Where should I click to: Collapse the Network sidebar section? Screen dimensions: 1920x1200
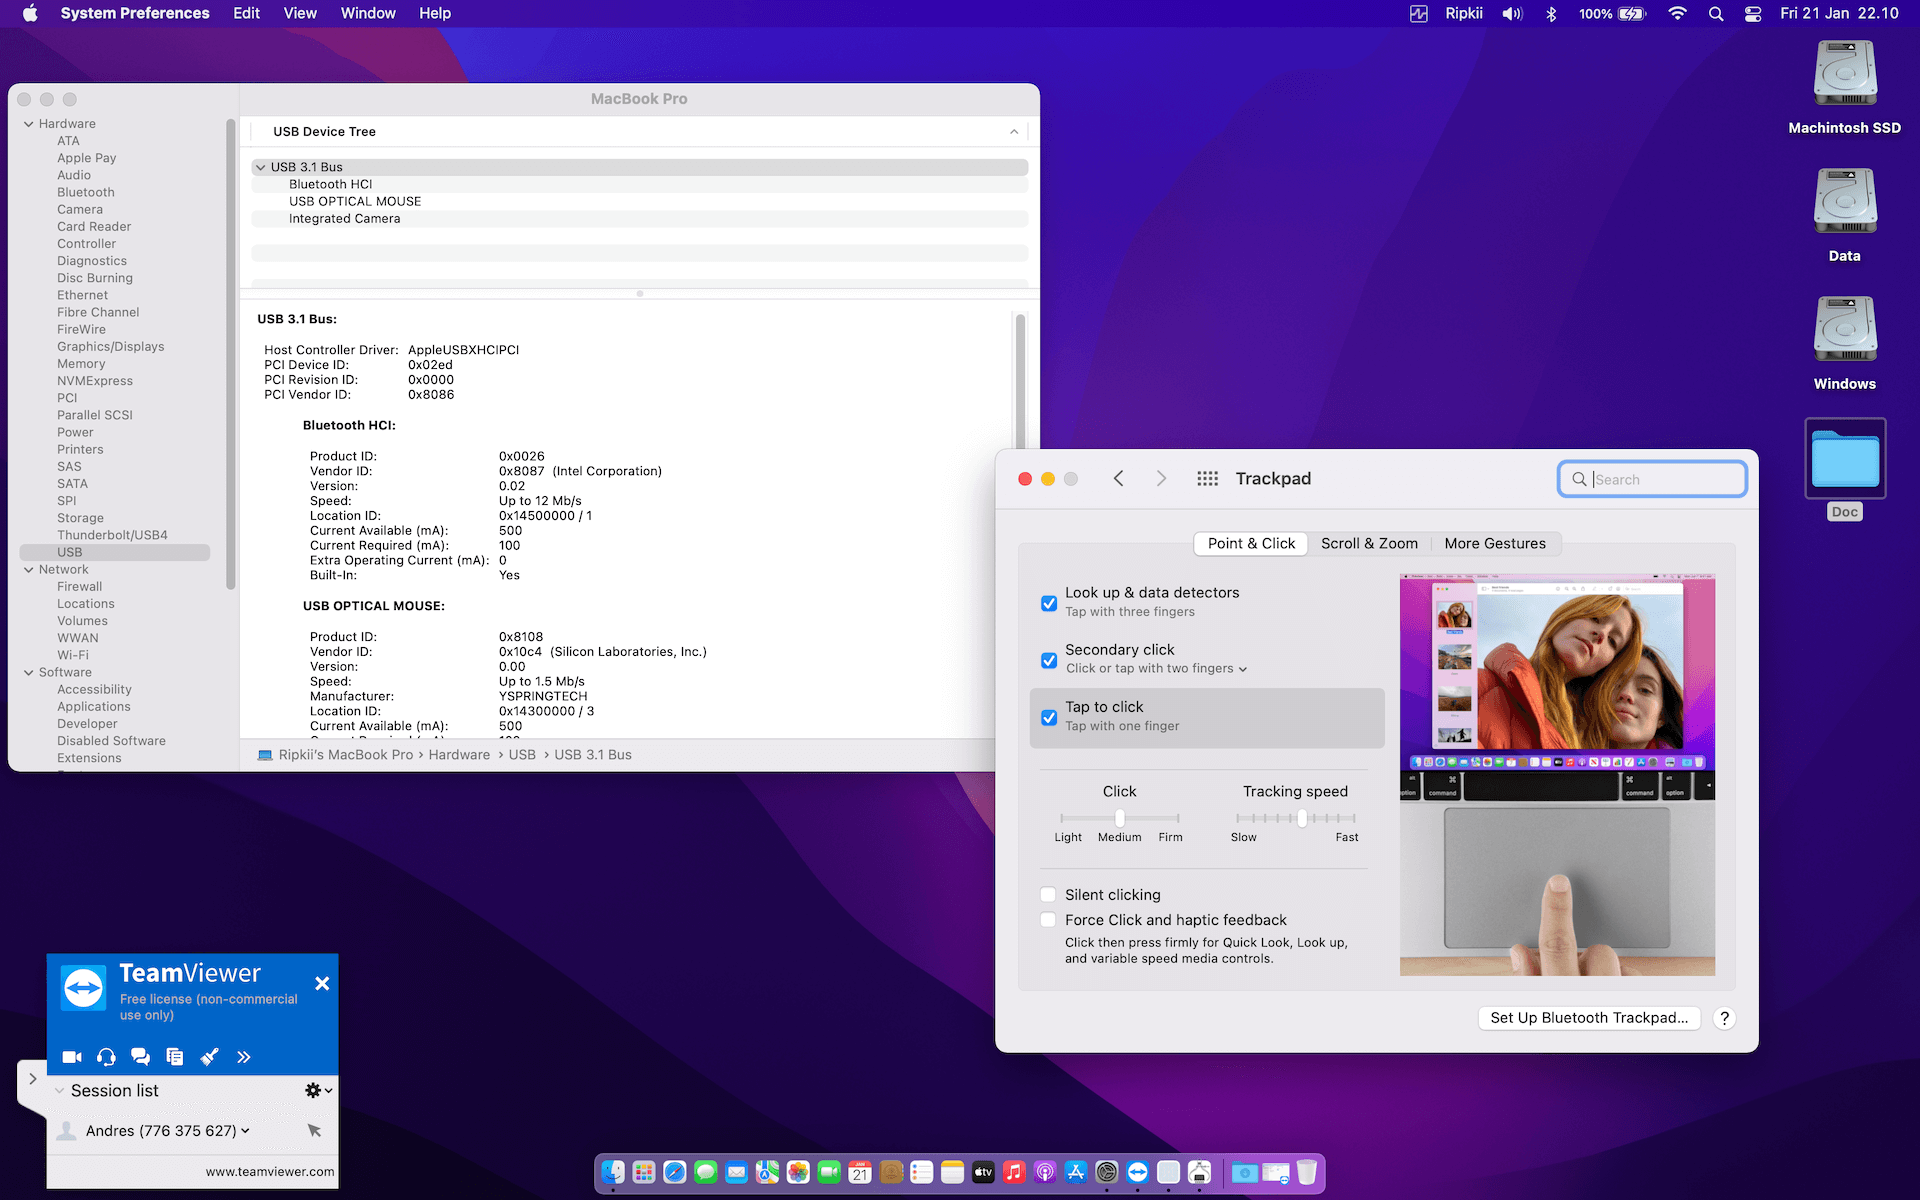click(x=29, y=570)
